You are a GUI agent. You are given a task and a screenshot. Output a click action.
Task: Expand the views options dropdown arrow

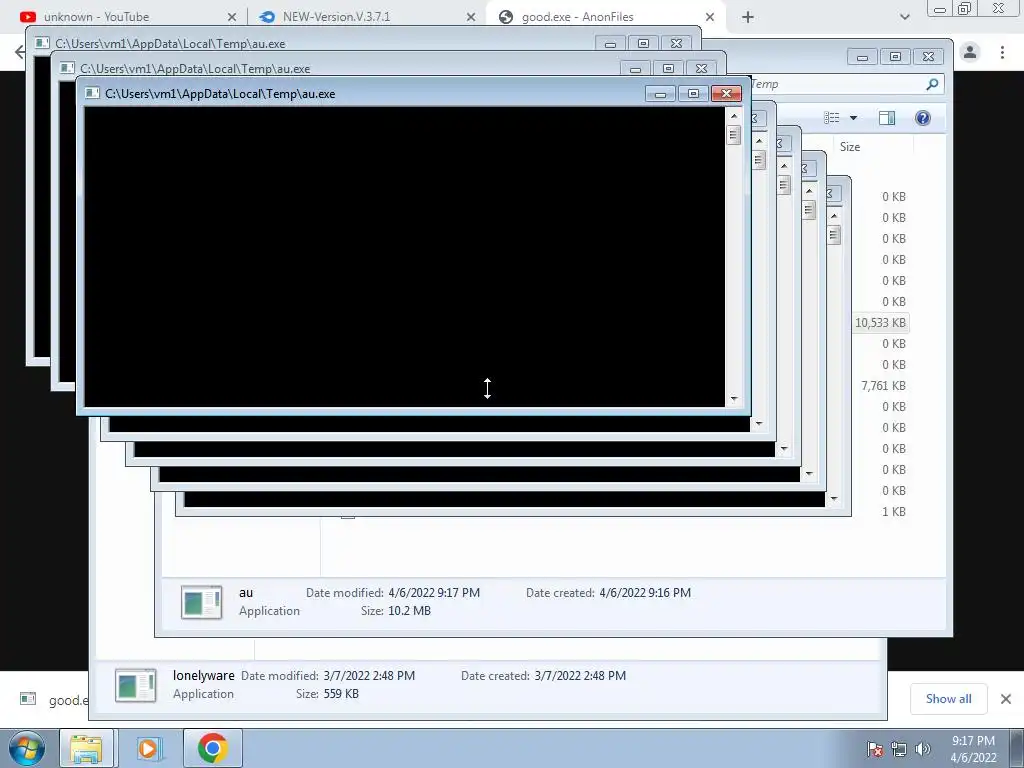(853, 118)
